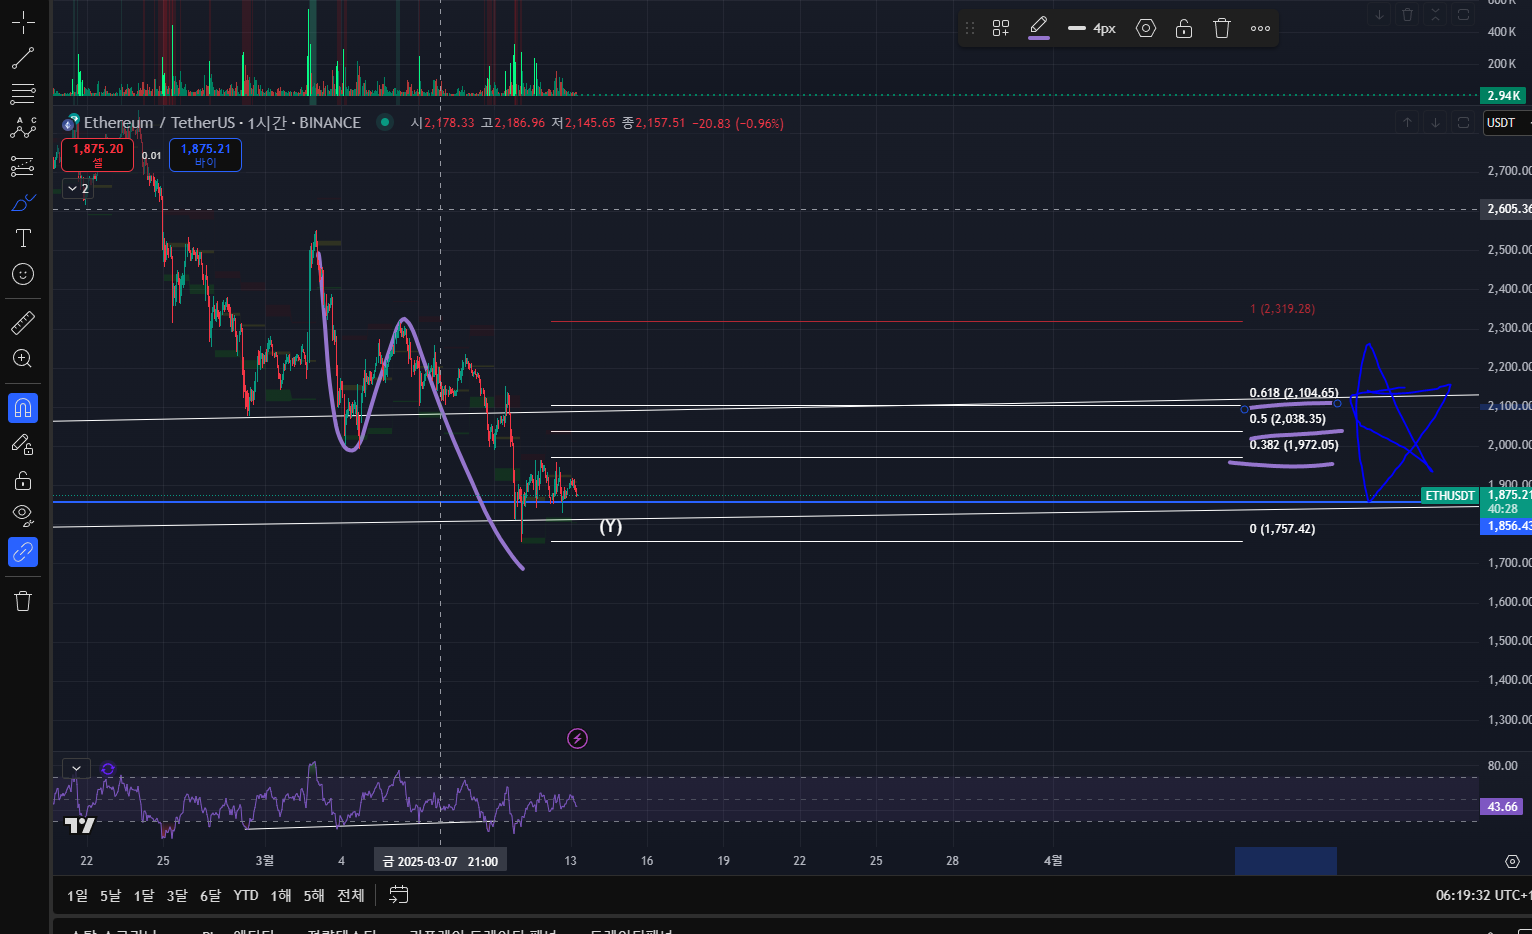Click the TradingView logo on chart
The image size is (1532, 934).
tap(79, 825)
